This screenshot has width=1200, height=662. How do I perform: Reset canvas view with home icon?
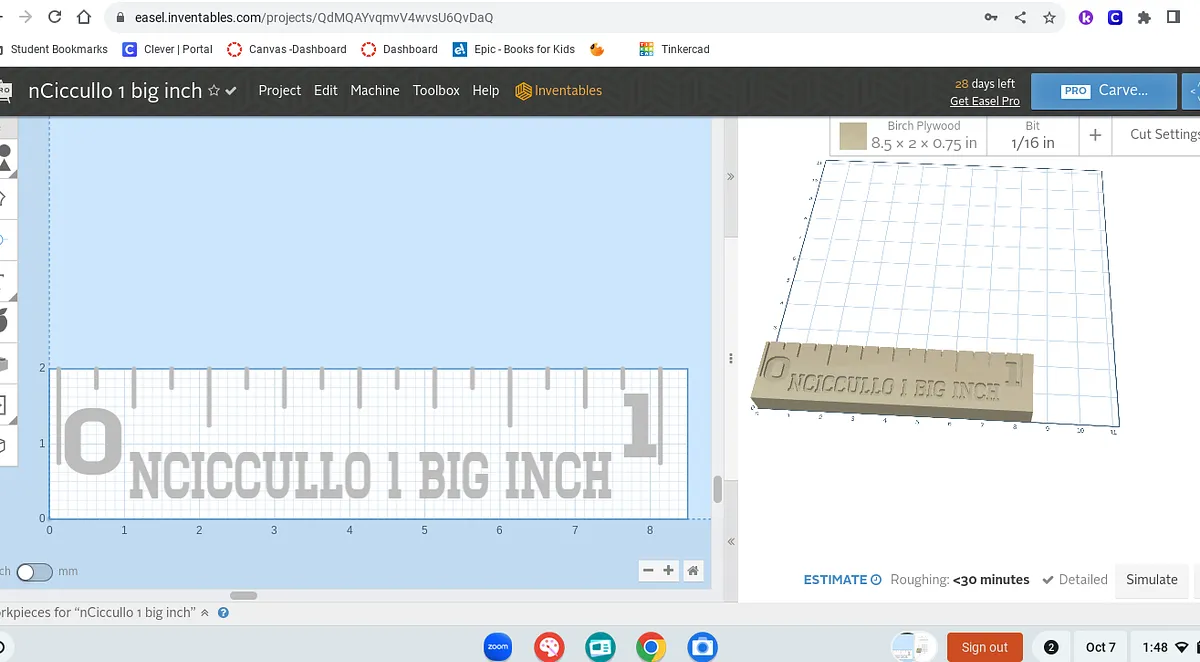click(692, 570)
